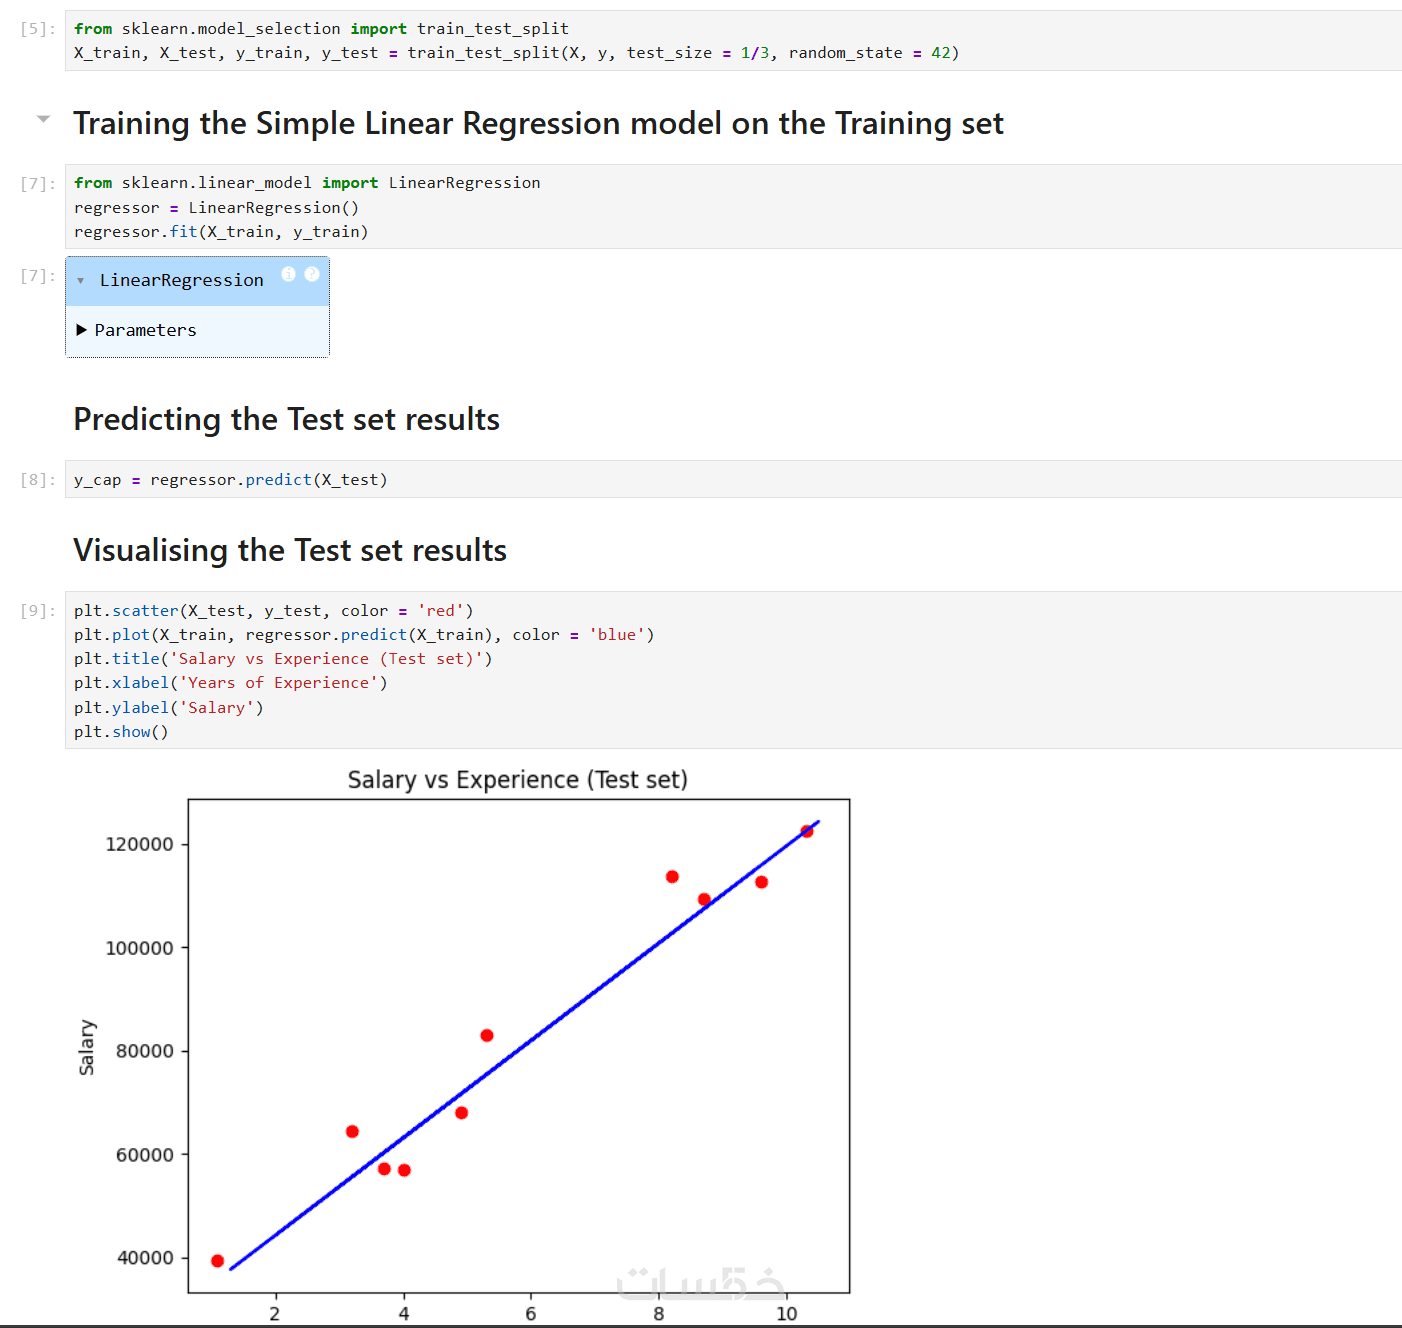Click the Salary y-axis label on the chart
Viewport: 1402px width, 1328px height.
tap(87, 1047)
